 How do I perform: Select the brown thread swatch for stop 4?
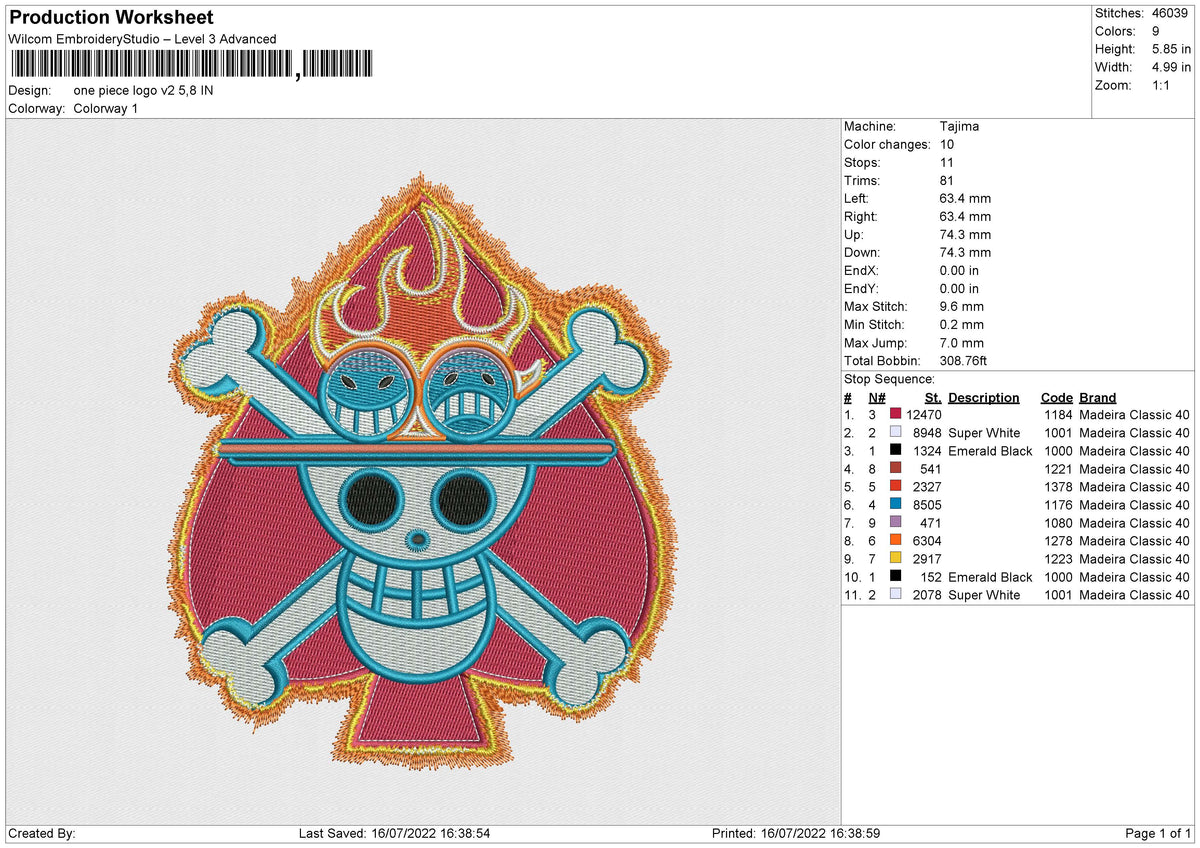pyautogui.click(x=895, y=469)
